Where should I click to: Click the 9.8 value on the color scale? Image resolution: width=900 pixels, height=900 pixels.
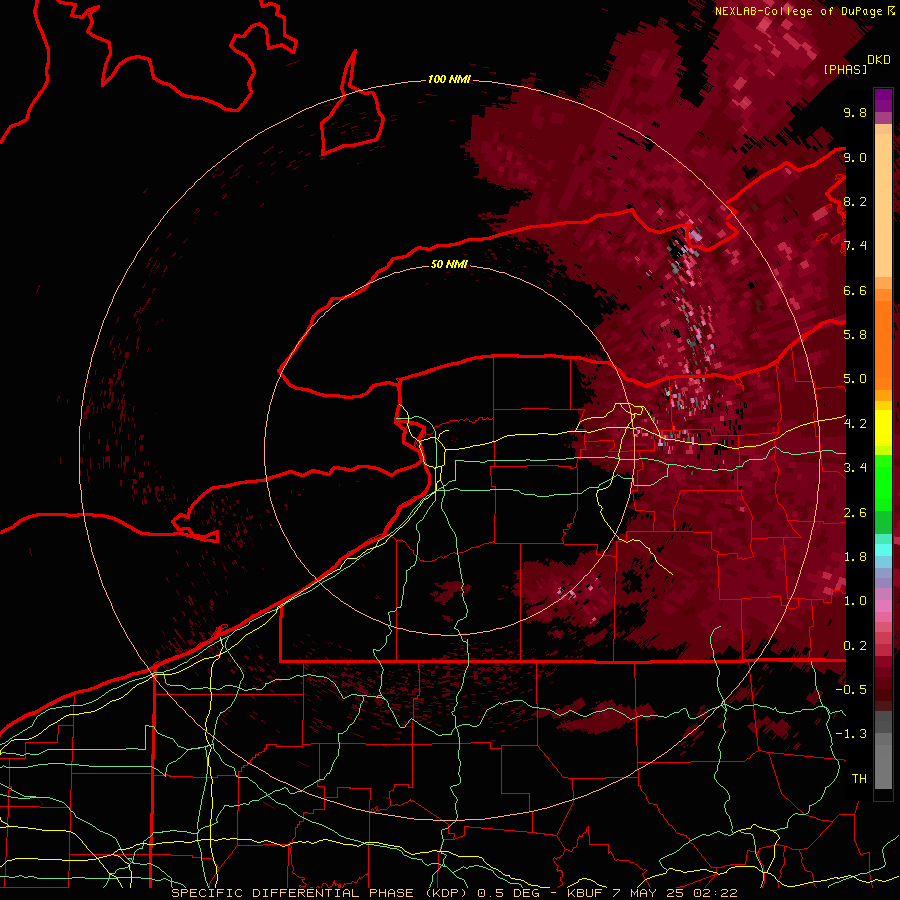(x=855, y=112)
